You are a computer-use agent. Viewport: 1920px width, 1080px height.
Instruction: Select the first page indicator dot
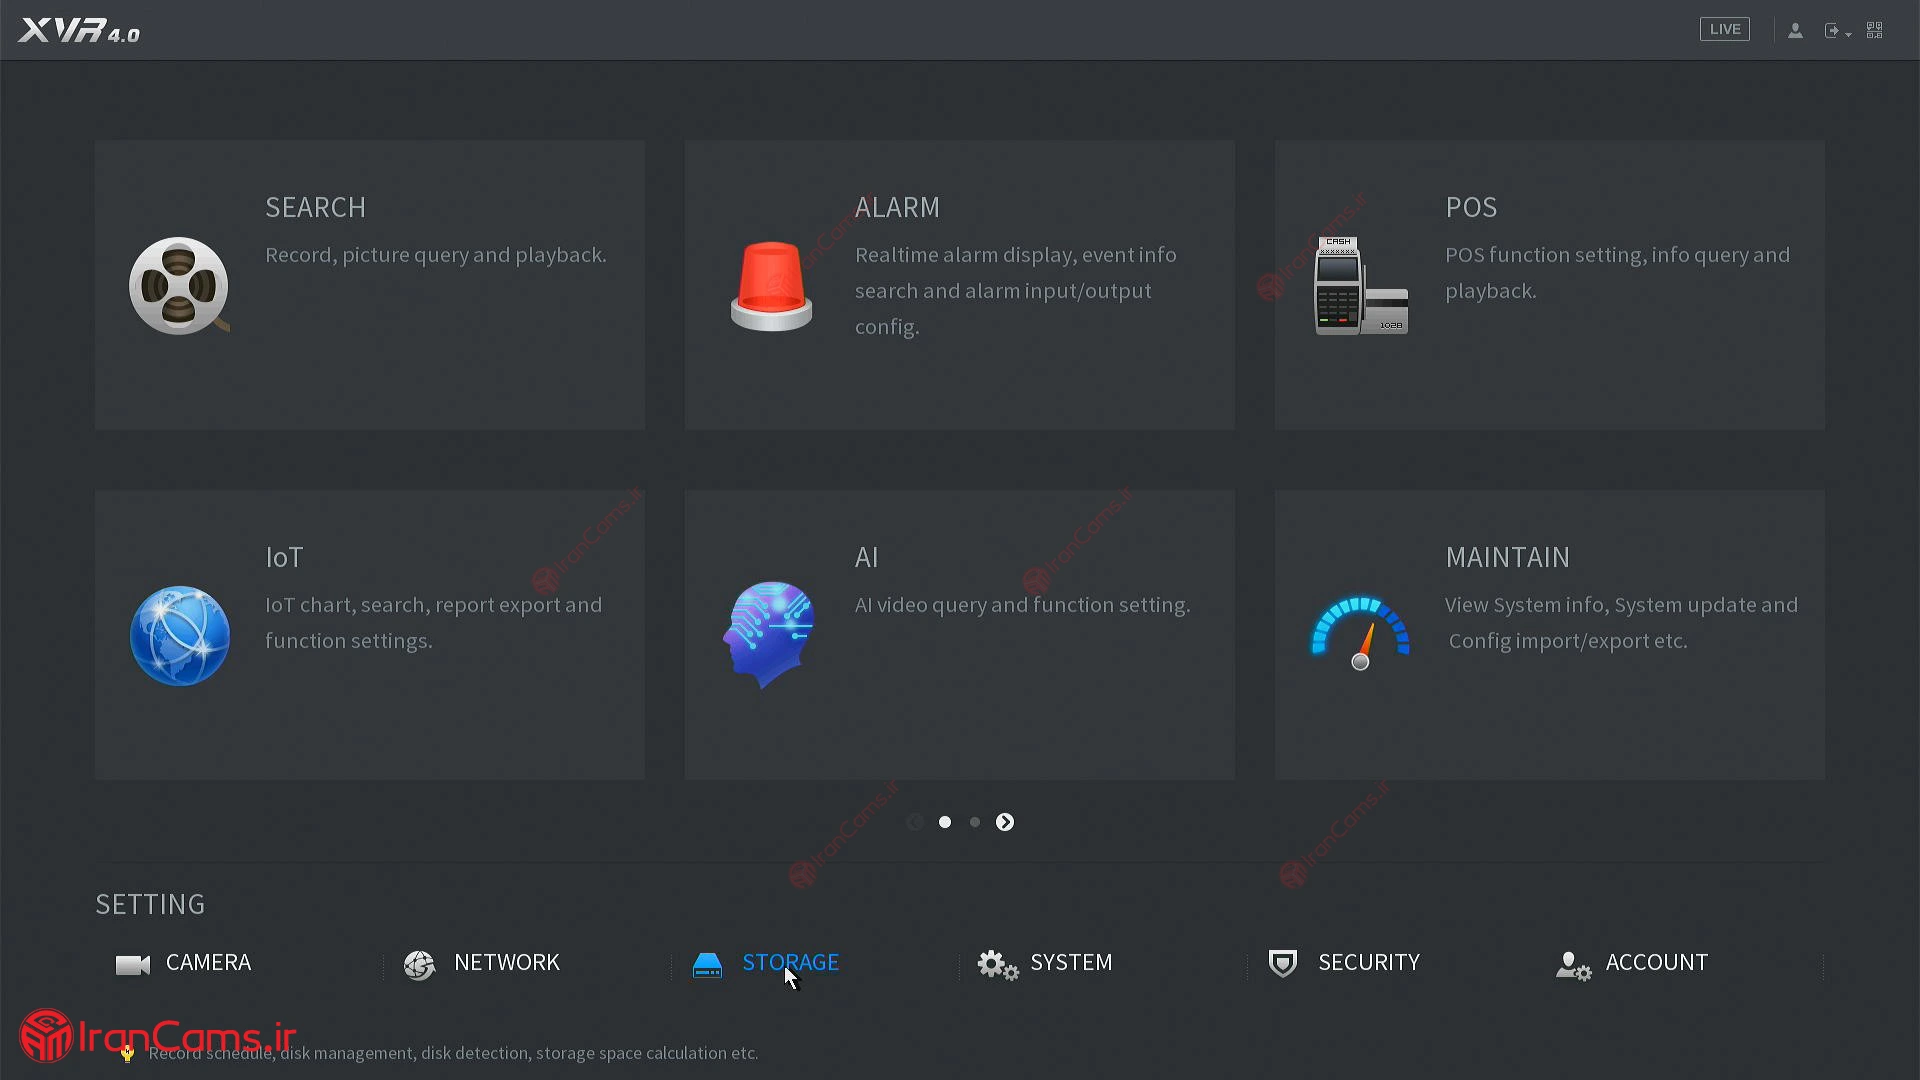coord(945,822)
